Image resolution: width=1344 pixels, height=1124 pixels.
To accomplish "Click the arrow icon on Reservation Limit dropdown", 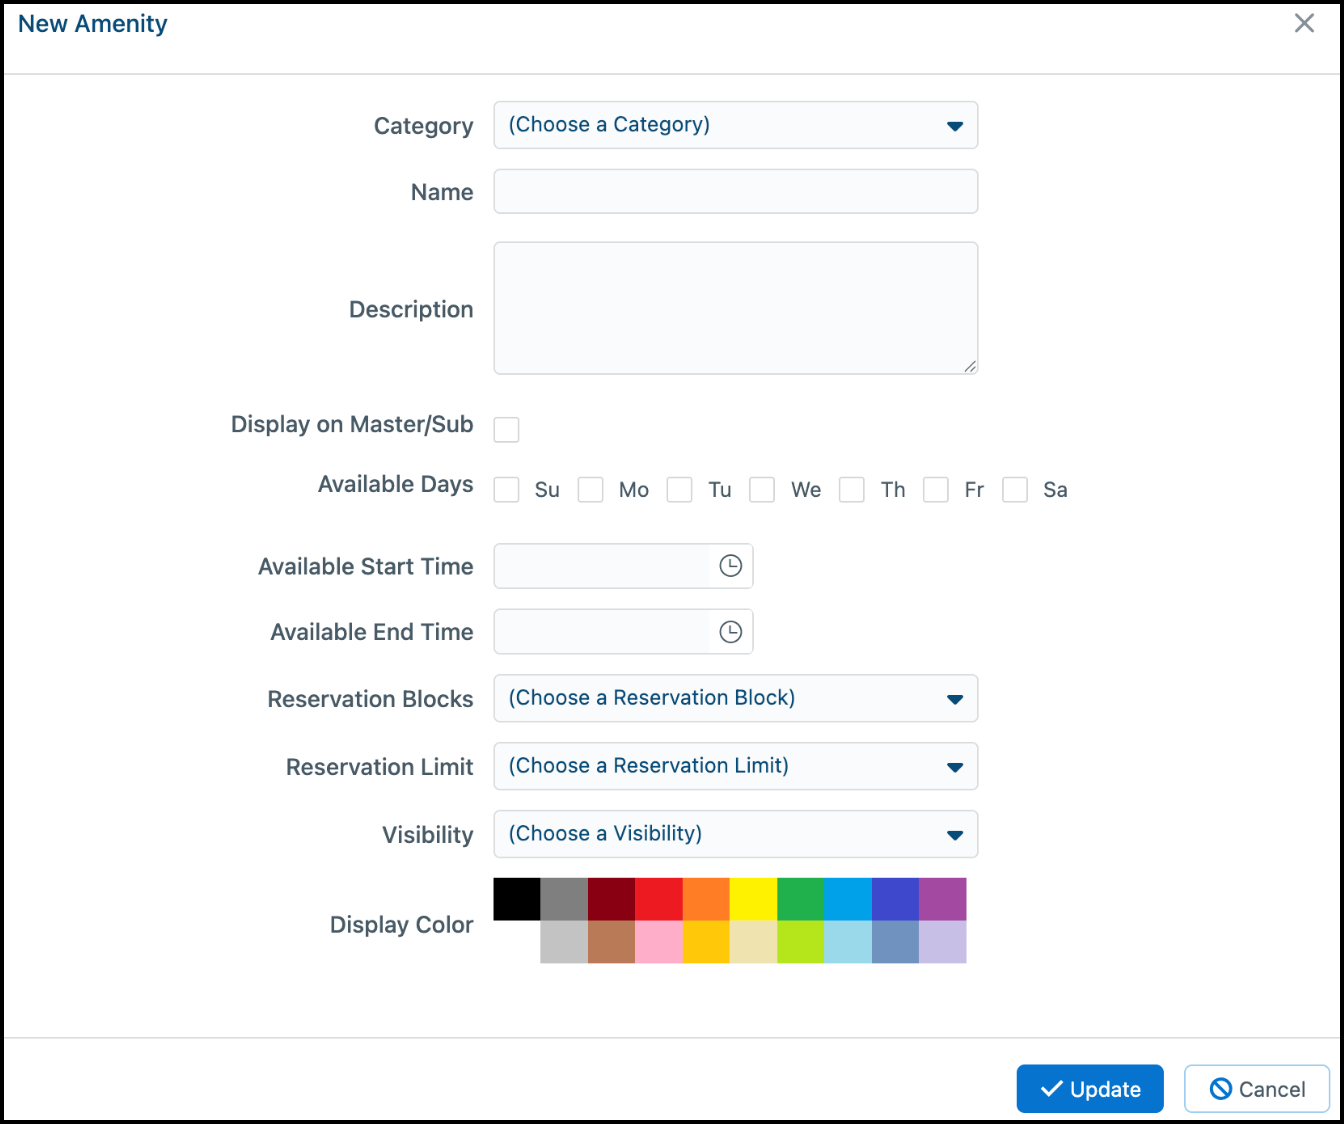I will [954, 766].
